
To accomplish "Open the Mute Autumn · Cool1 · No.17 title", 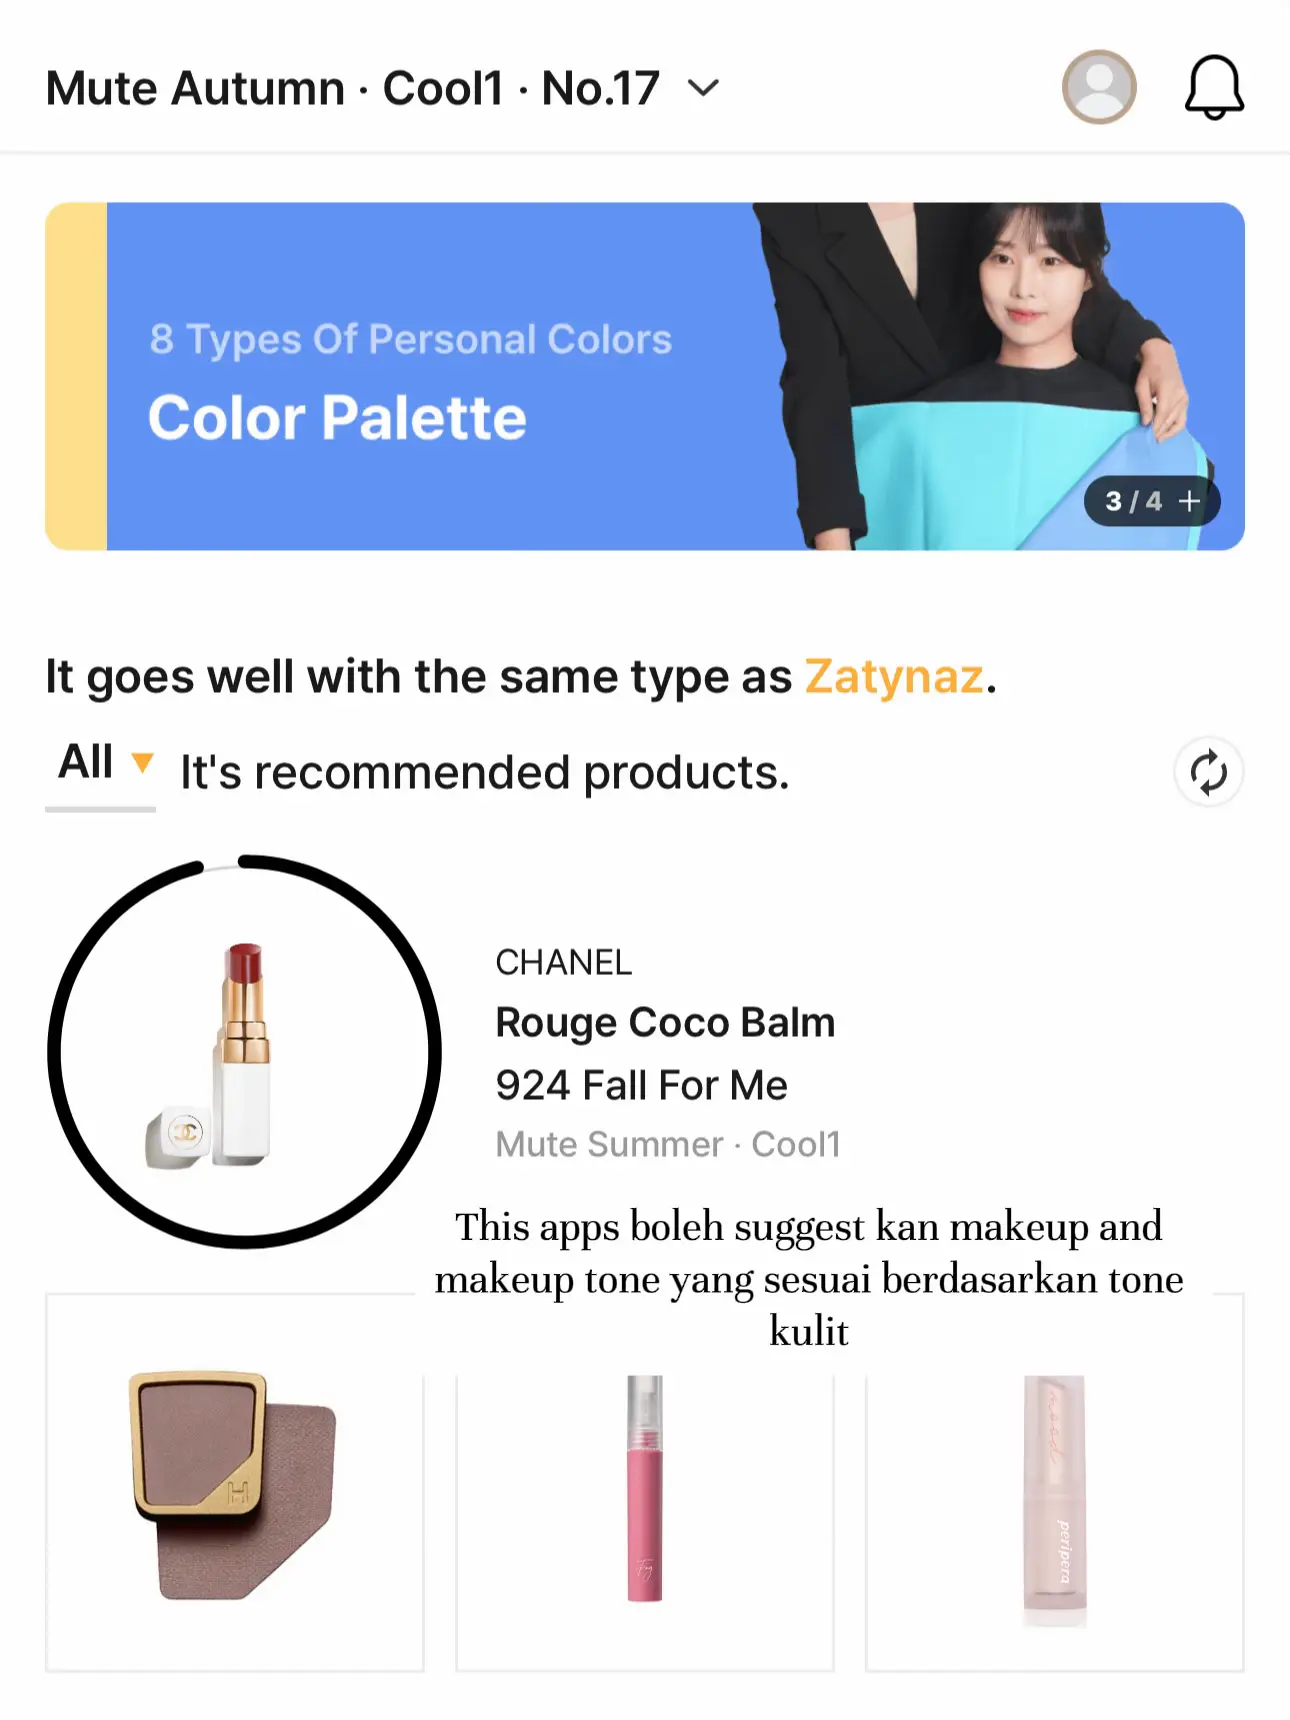I will point(352,89).
